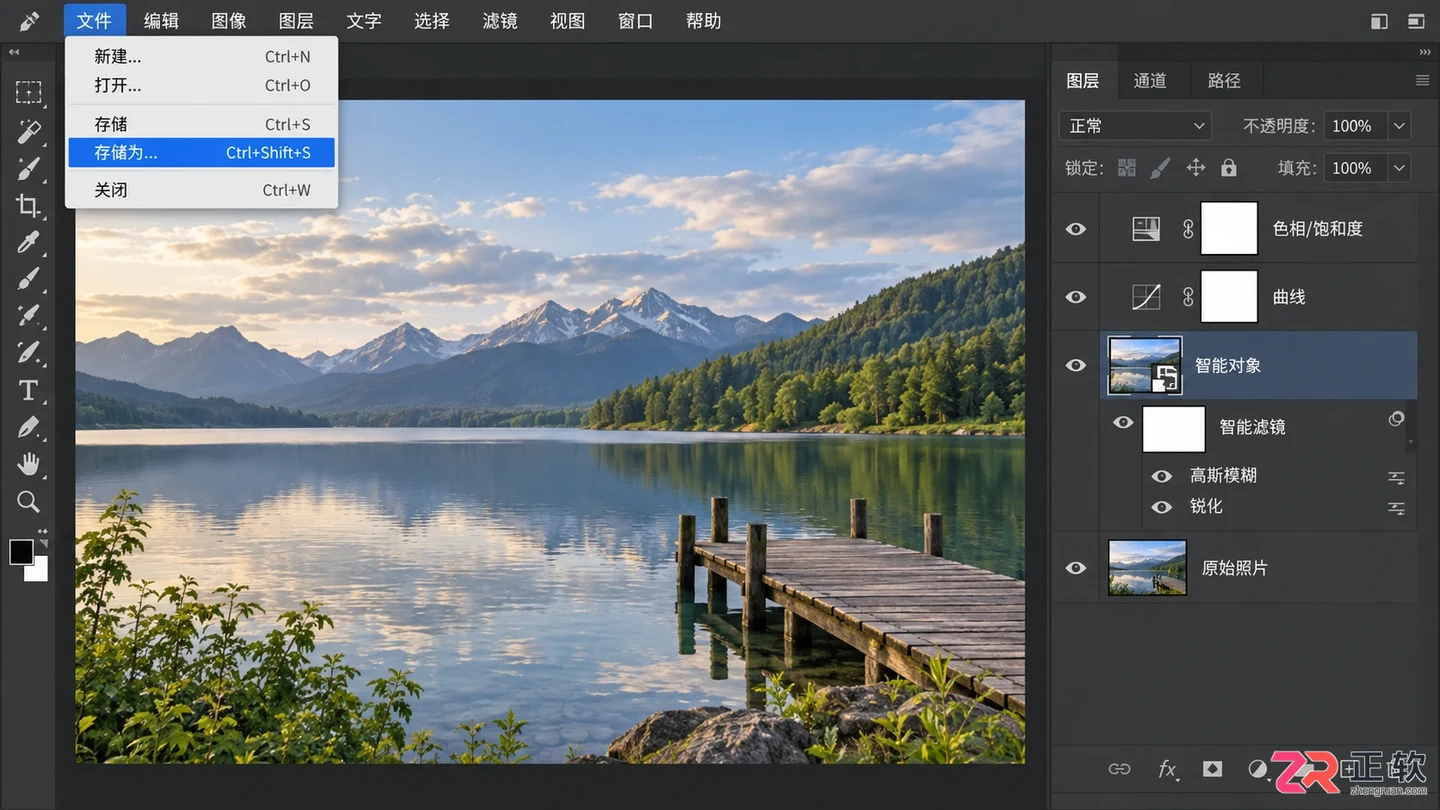Hide the 色相/饱和度 layer

pyautogui.click(x=1075, y=229)
